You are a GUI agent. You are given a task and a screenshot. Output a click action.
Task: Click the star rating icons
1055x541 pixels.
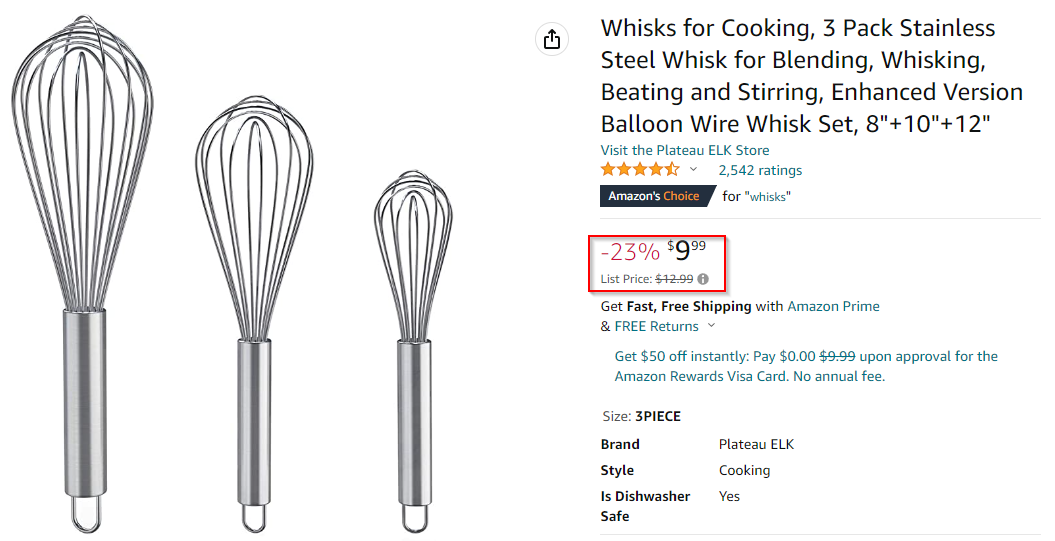pos(639,170)
